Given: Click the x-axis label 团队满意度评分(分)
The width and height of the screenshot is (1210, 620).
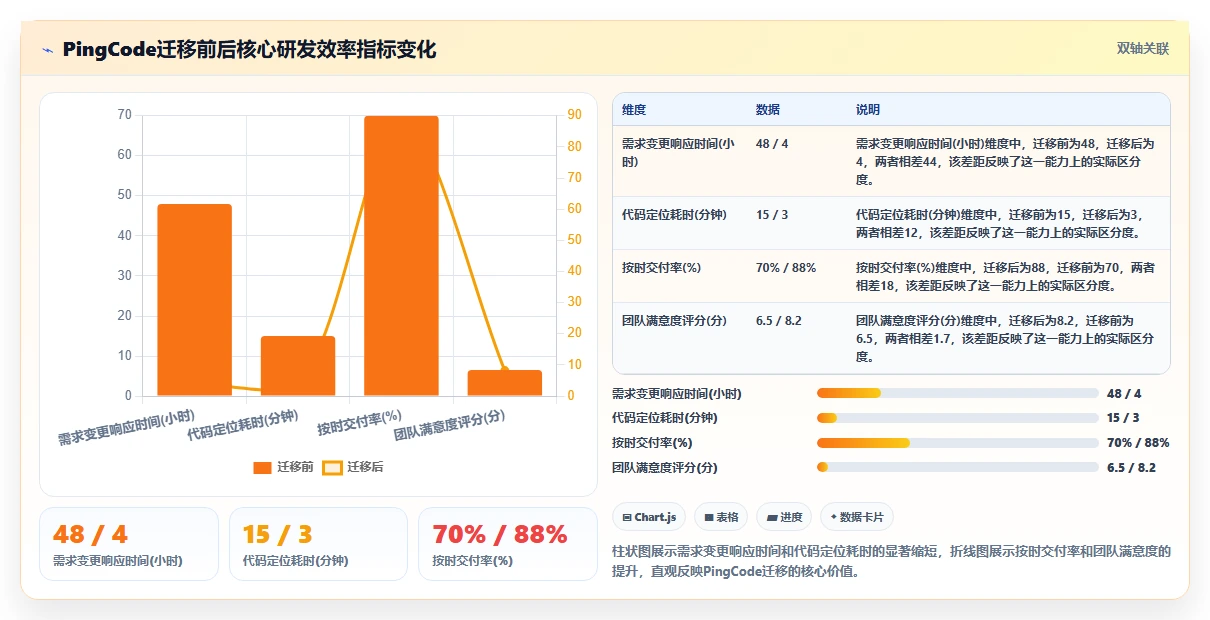Looking at the screenshot, I should click(x=450, y=425).
